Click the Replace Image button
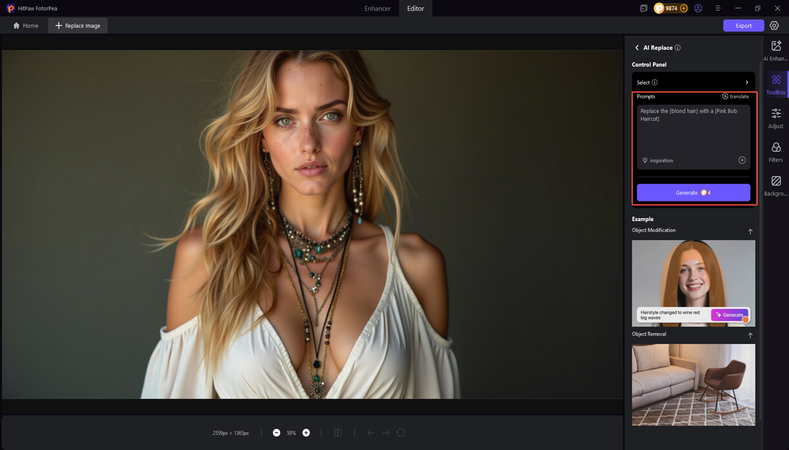789x450 pixels. (77, 26)
